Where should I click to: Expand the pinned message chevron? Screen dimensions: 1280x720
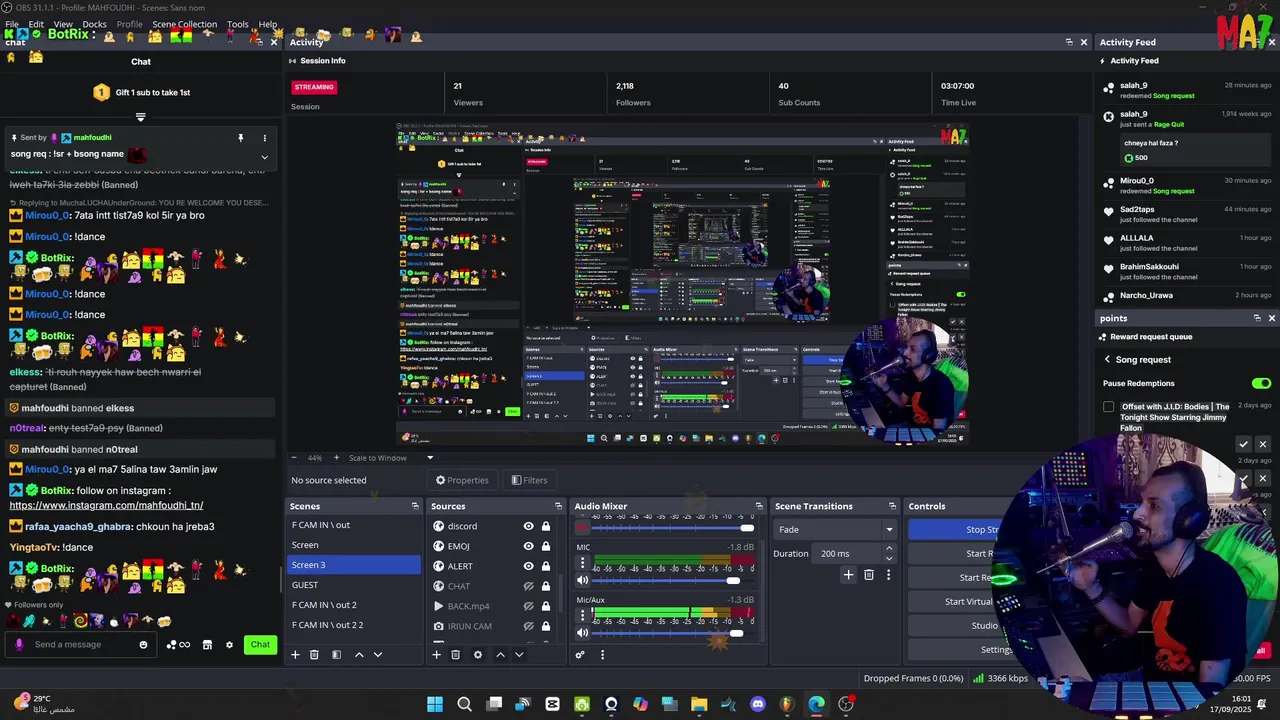pos(264,157)
